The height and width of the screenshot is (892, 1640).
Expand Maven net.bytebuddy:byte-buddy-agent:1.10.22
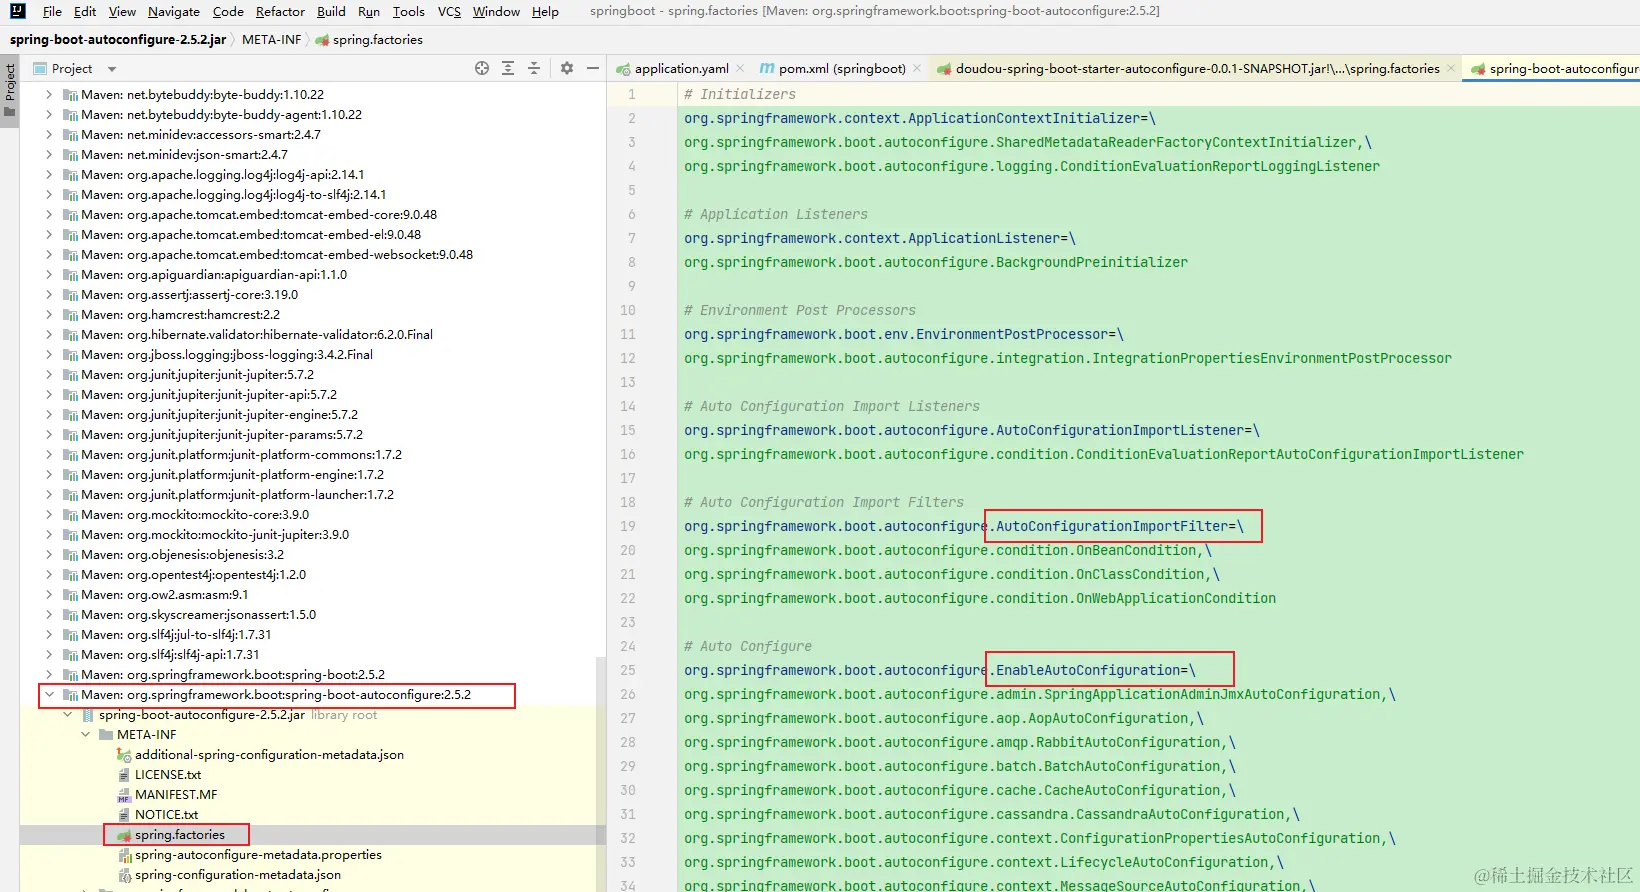49,115
